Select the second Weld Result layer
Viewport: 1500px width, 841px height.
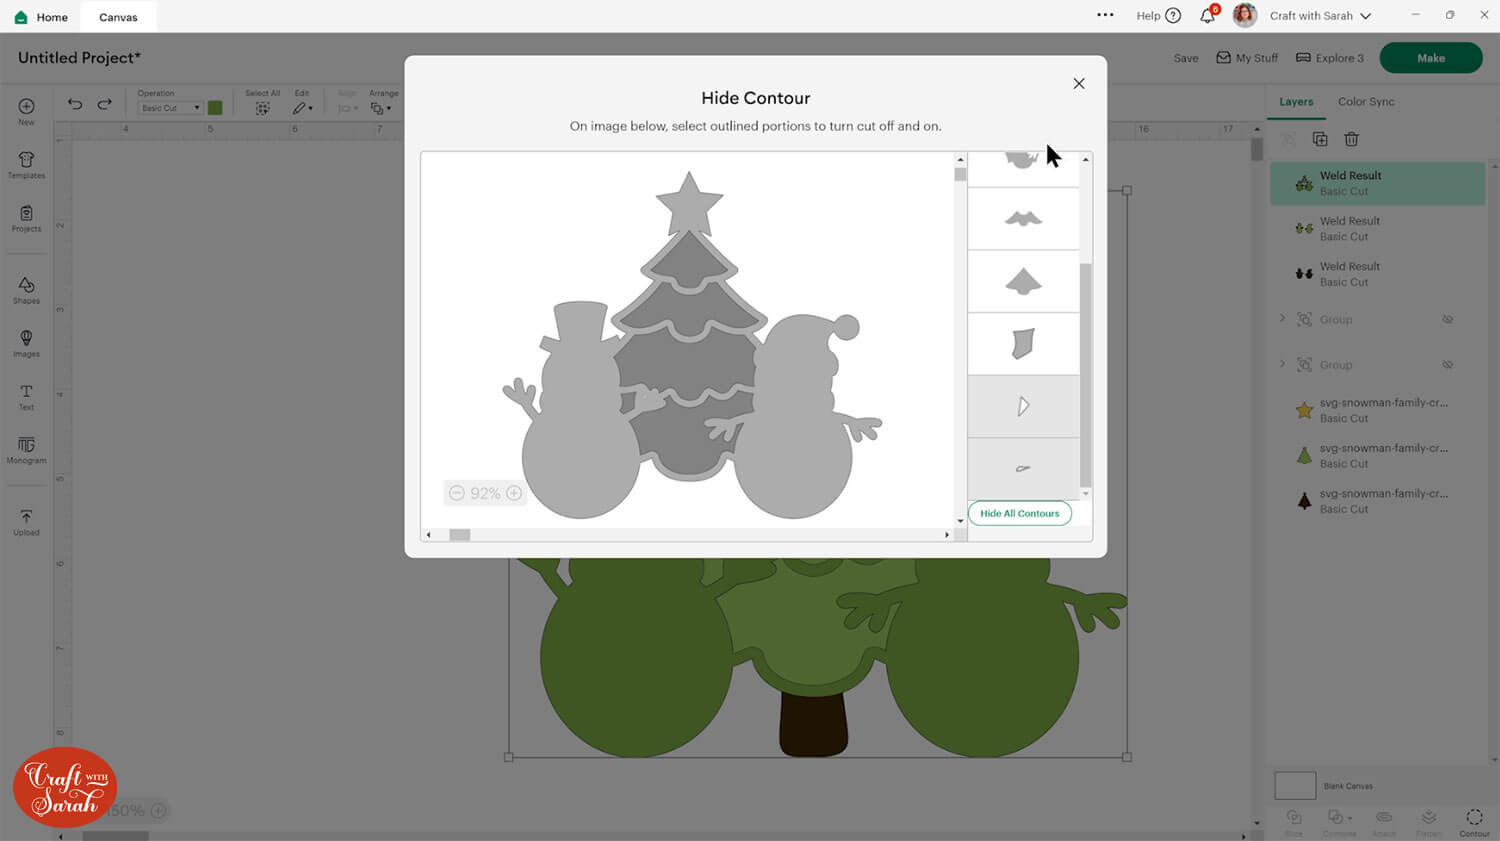(x=1377, y=229)
